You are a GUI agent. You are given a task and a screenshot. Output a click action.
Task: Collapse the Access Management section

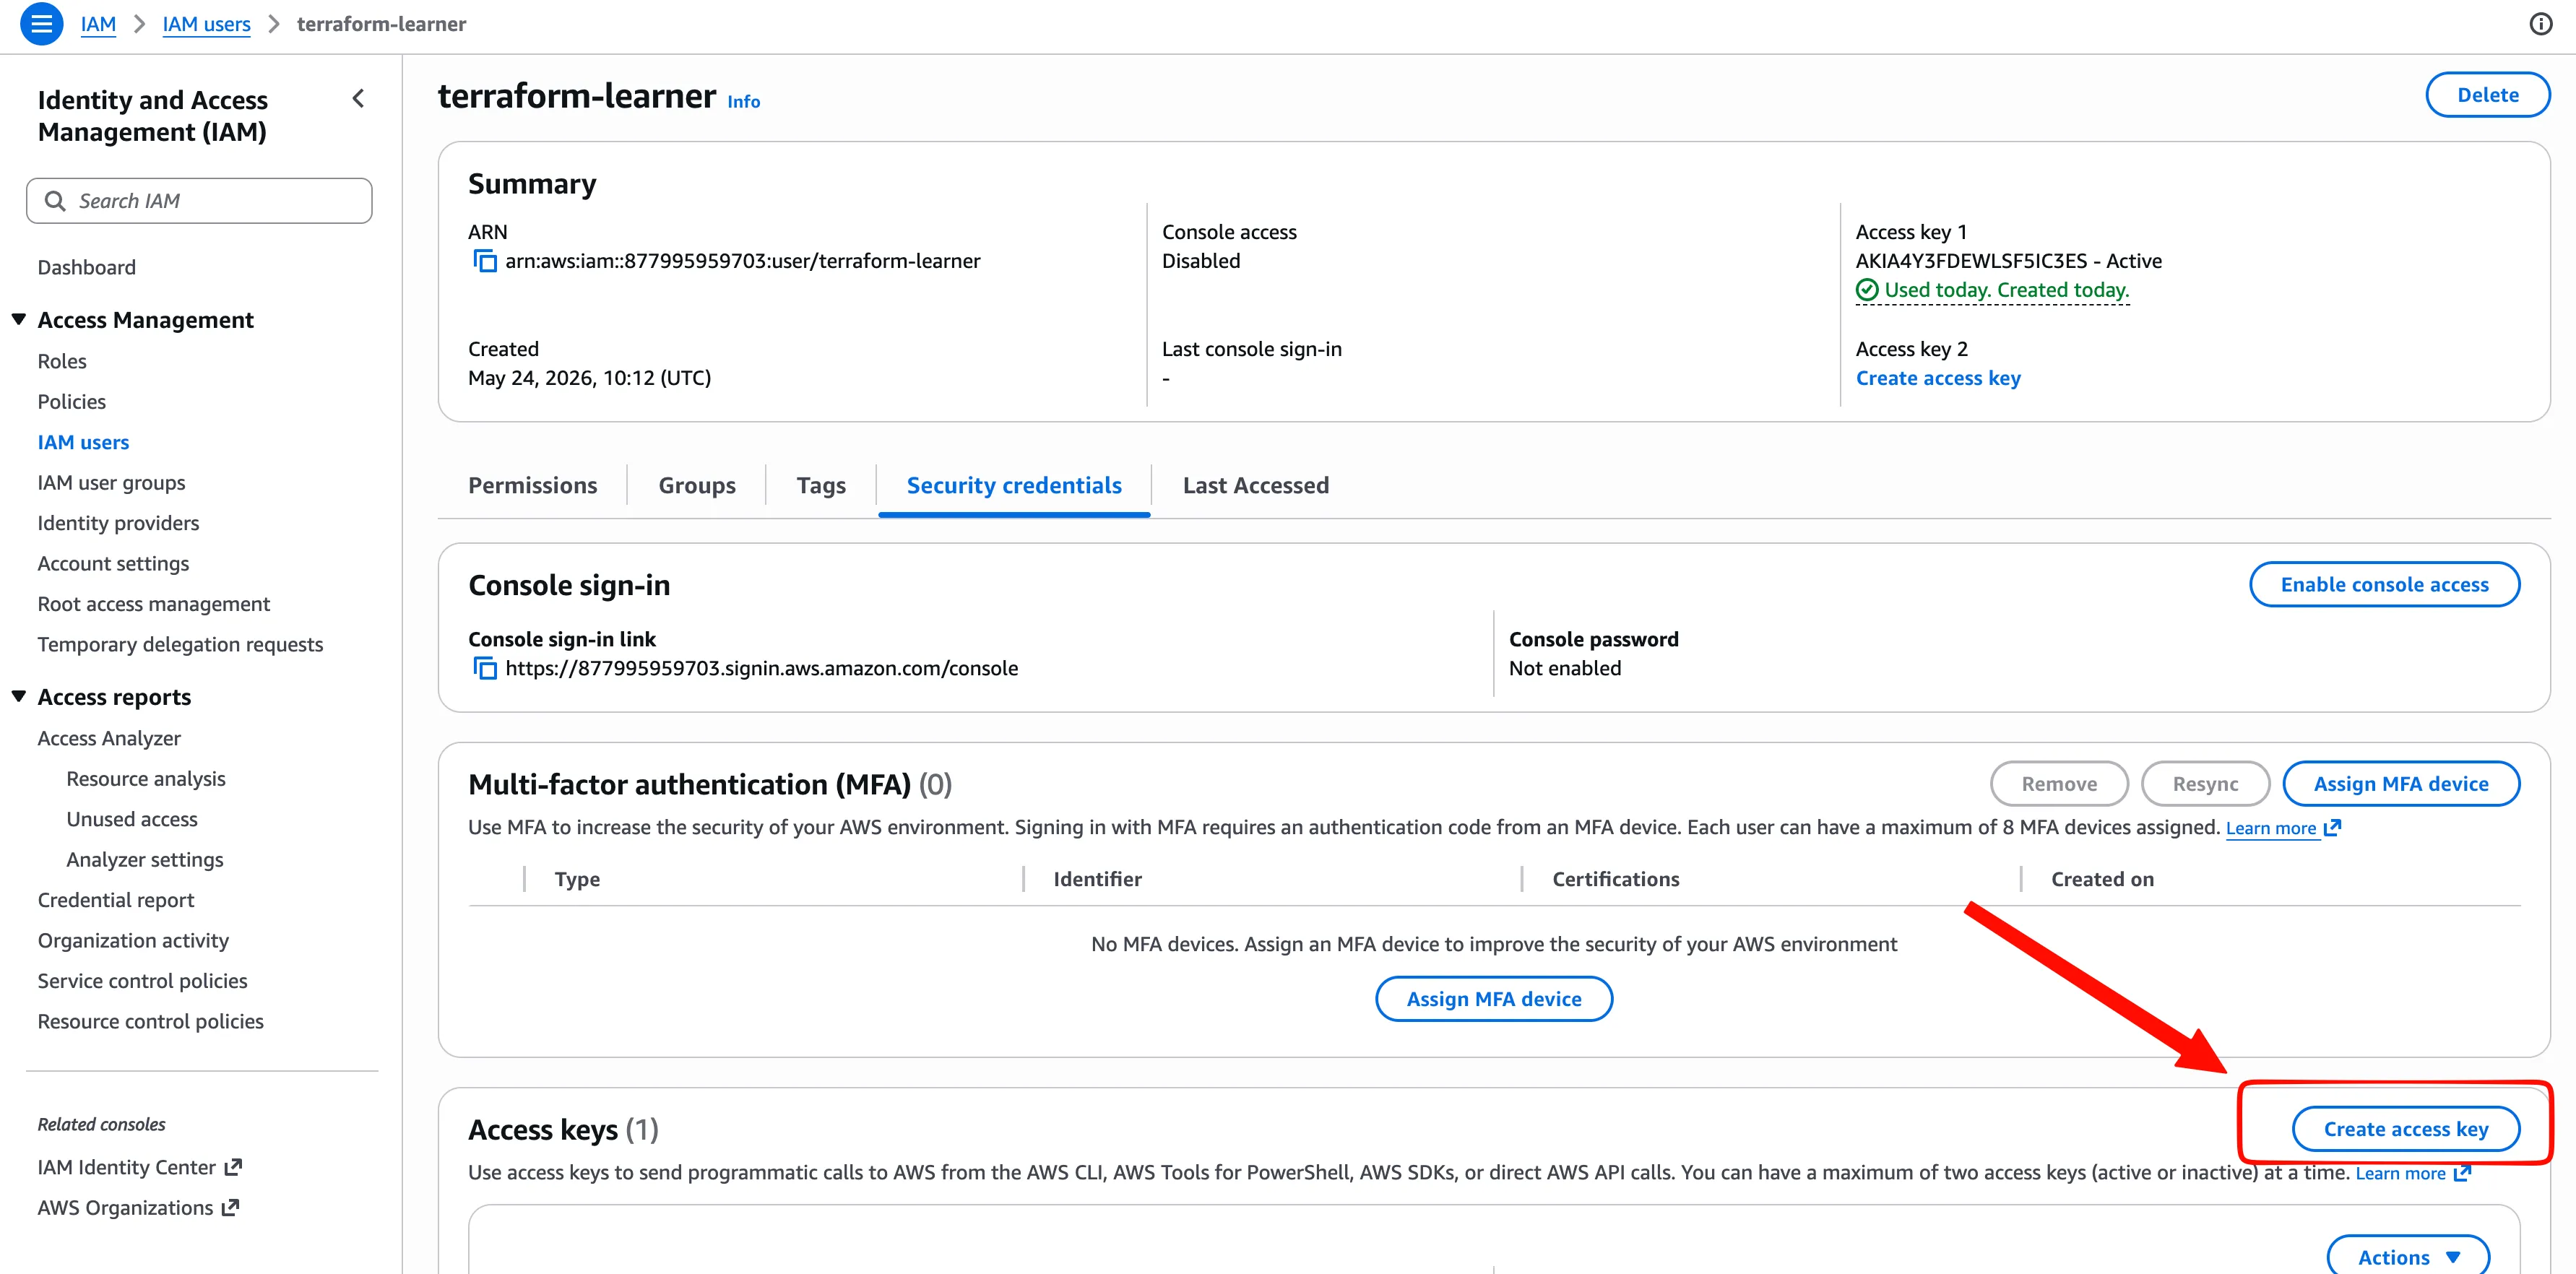point(19,320)
